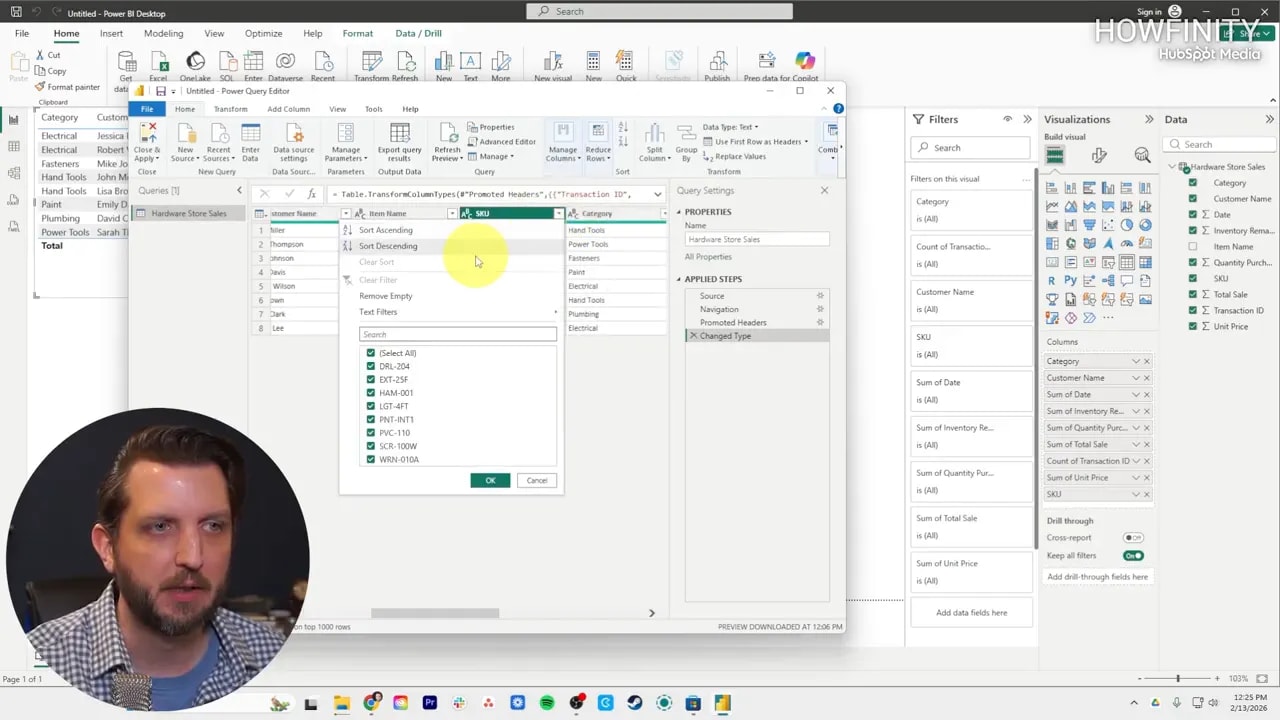The height and width of the screenshot is (720, 1280).
Task: Toggle the WRN-010A checkbox
Action: coord(370,460)
